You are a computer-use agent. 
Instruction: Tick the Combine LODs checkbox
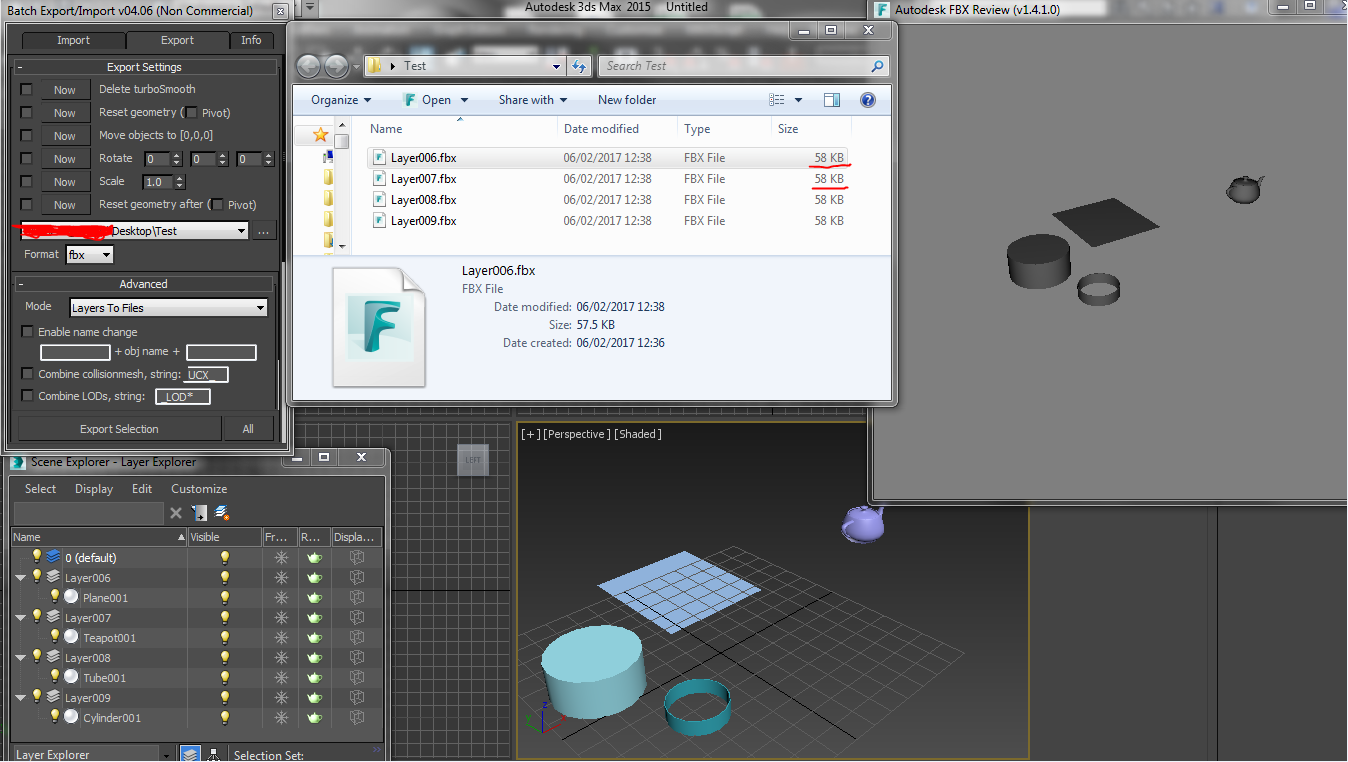point(28,396)
